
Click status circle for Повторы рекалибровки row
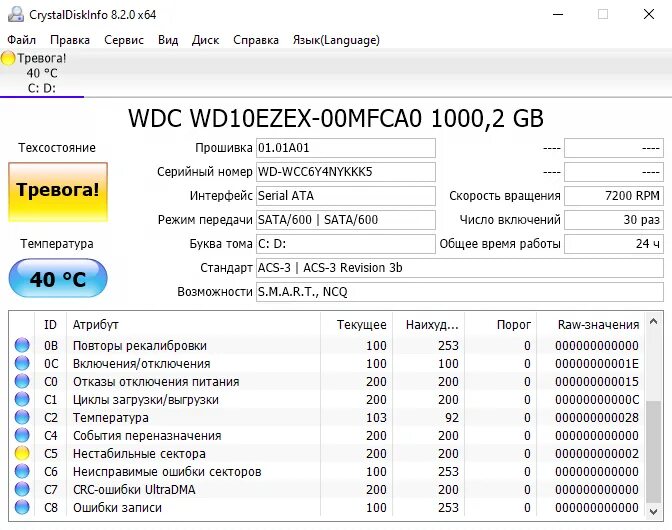point(22,345)
